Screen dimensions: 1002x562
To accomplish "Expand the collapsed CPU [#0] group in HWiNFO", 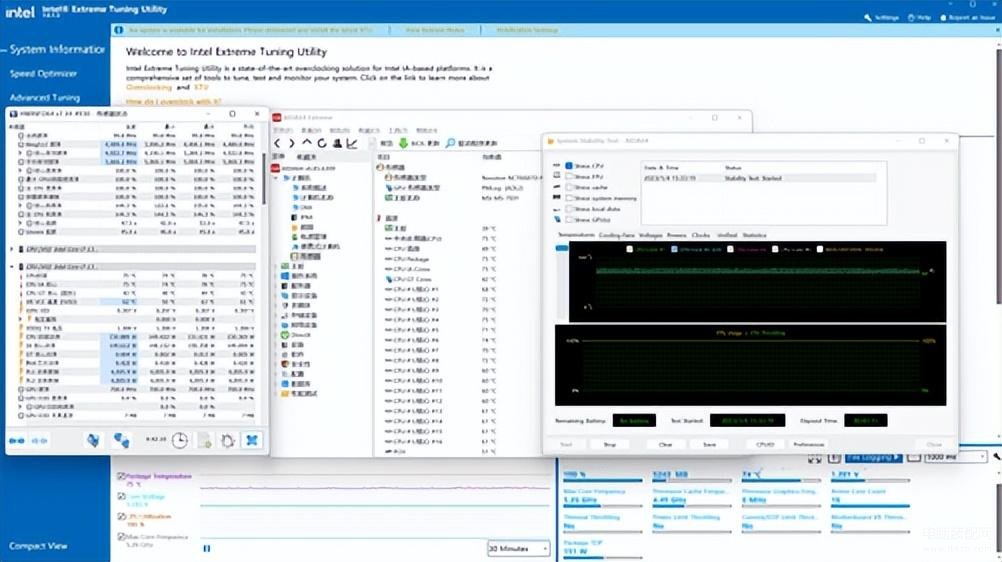I will pos(12,249).
